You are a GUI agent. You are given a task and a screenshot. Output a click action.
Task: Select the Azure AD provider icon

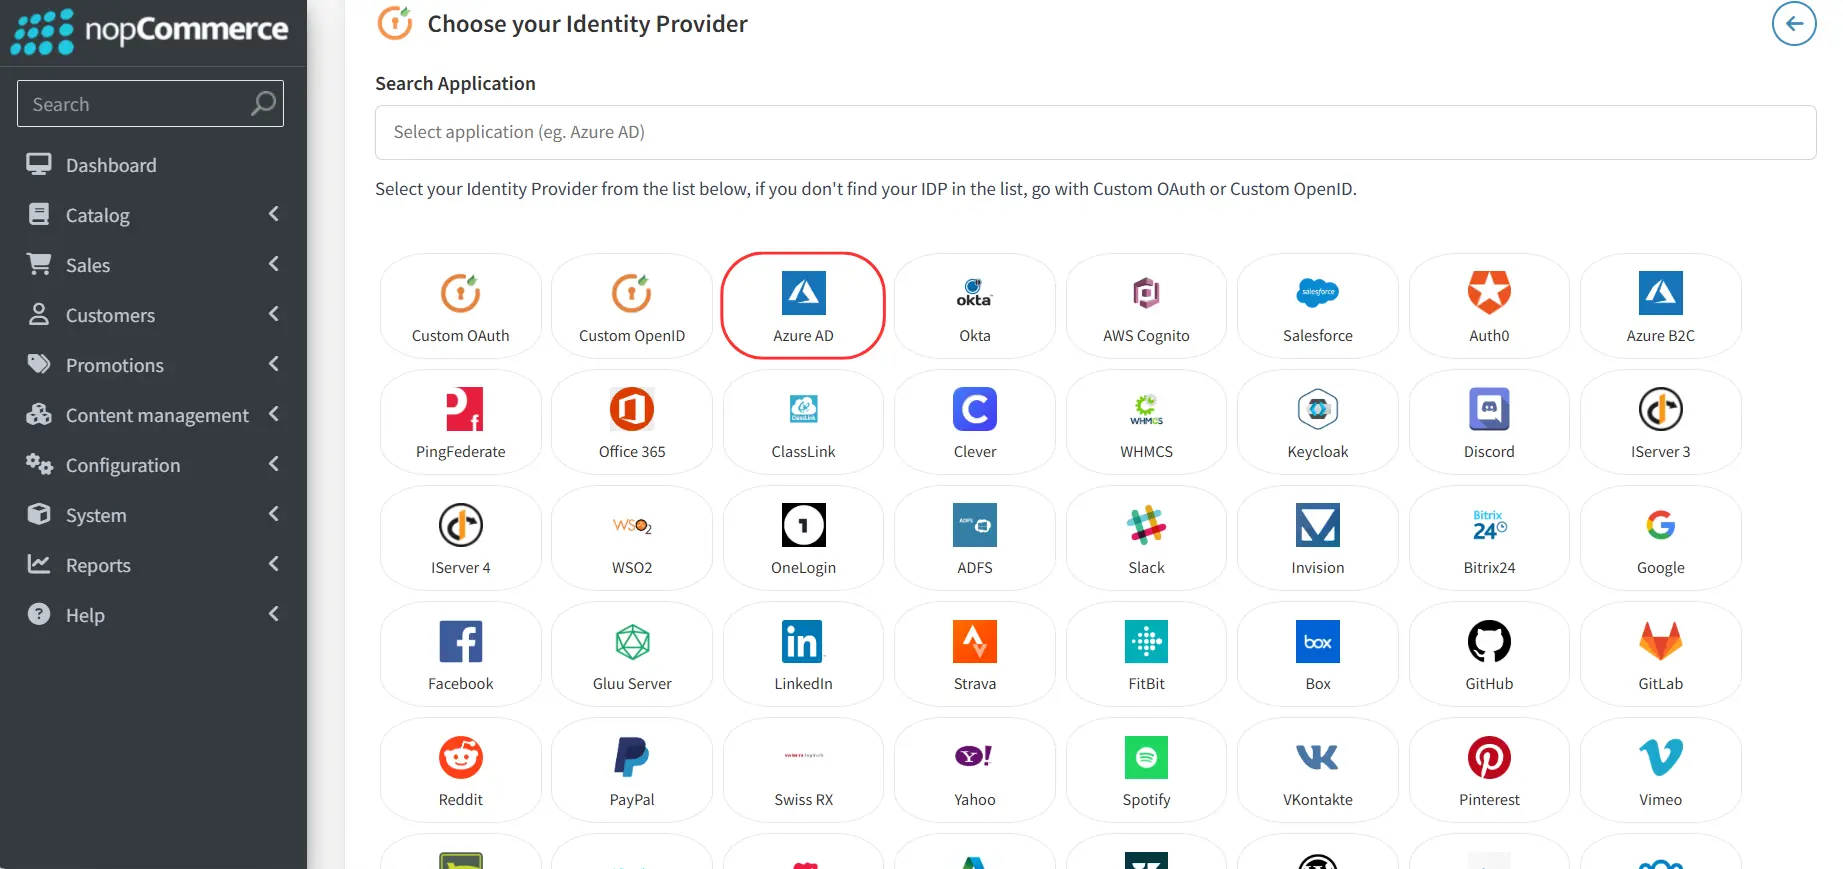(x=803, y=293)
